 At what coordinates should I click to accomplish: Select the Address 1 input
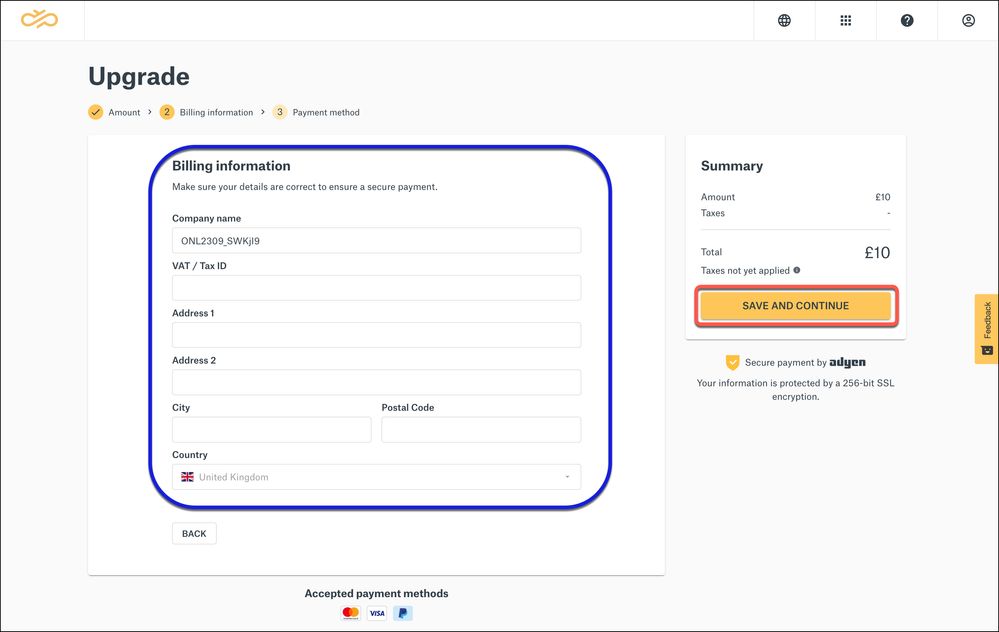coord(376,335)
